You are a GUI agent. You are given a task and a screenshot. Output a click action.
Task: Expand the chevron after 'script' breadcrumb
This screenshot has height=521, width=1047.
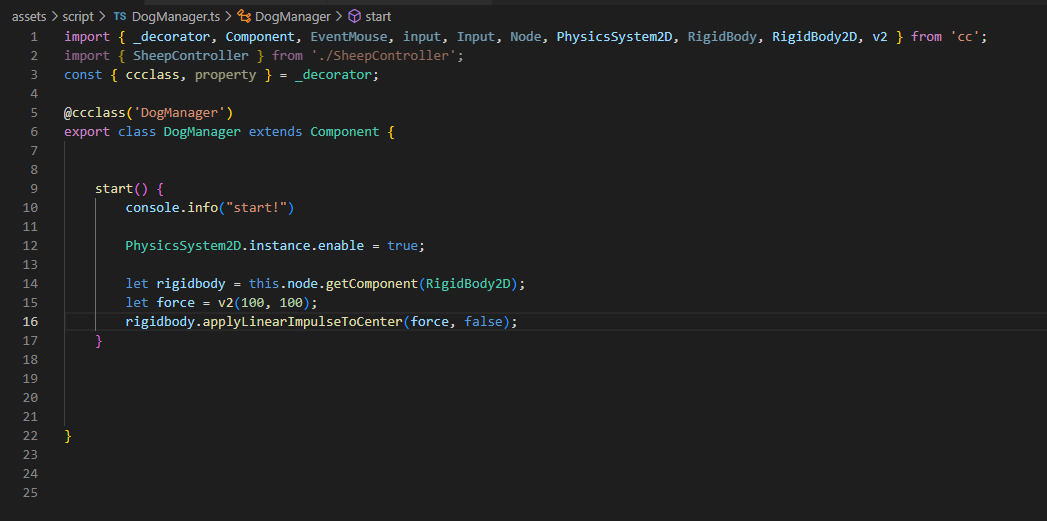[102, 16]
